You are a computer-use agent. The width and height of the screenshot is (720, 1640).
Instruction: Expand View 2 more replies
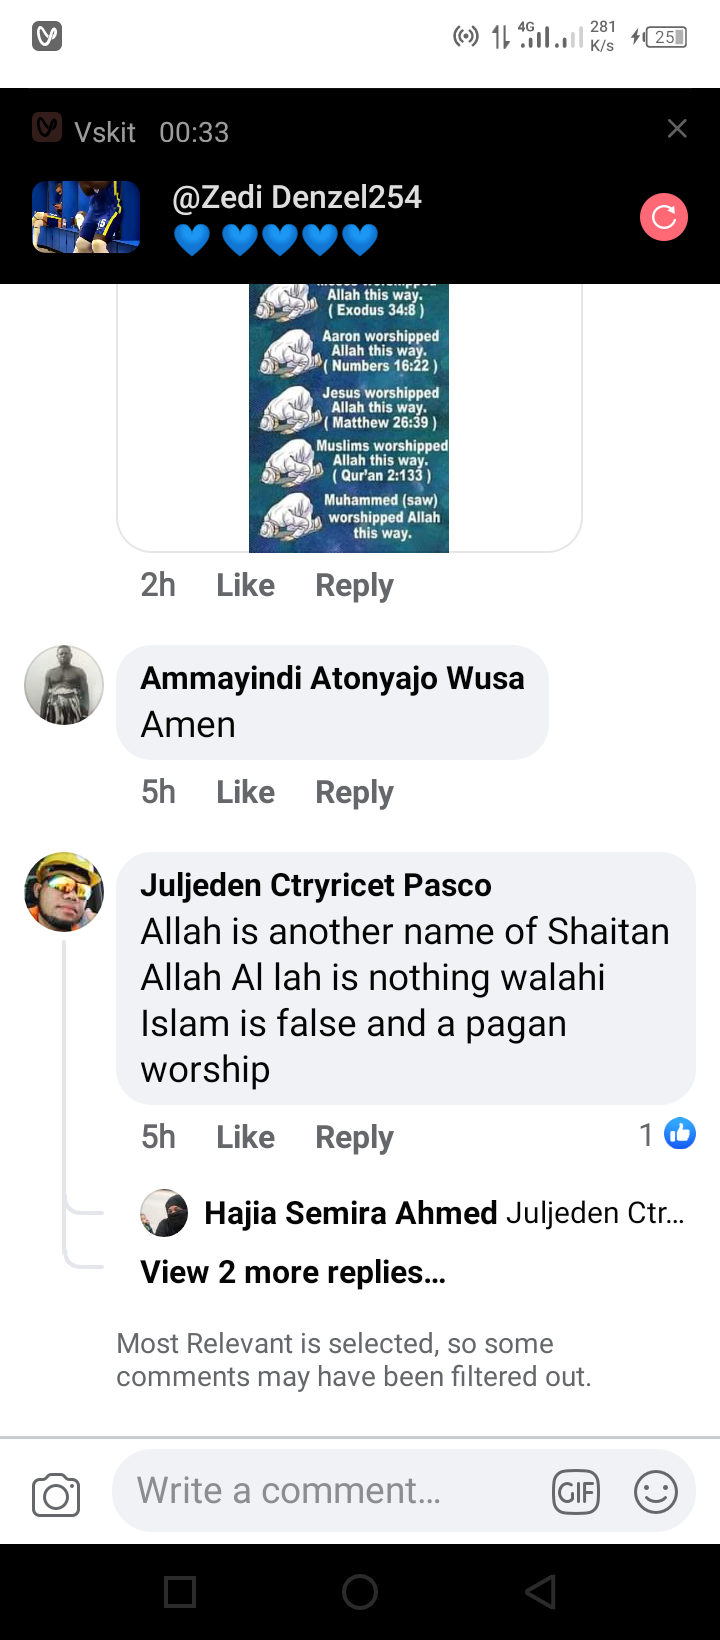pyautogui.click(x=293, y=1272)
